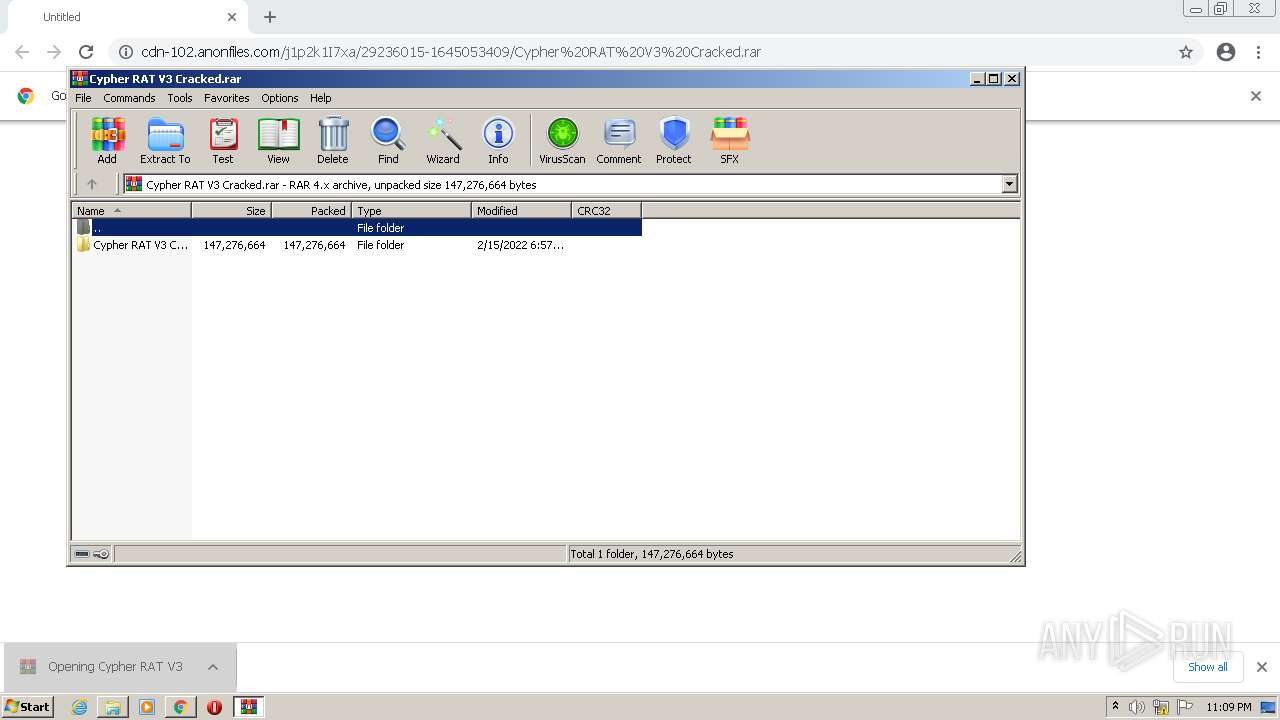Open the Find magnifier tool
Viewport: 1280px width, 720px height.
(388, 140)
